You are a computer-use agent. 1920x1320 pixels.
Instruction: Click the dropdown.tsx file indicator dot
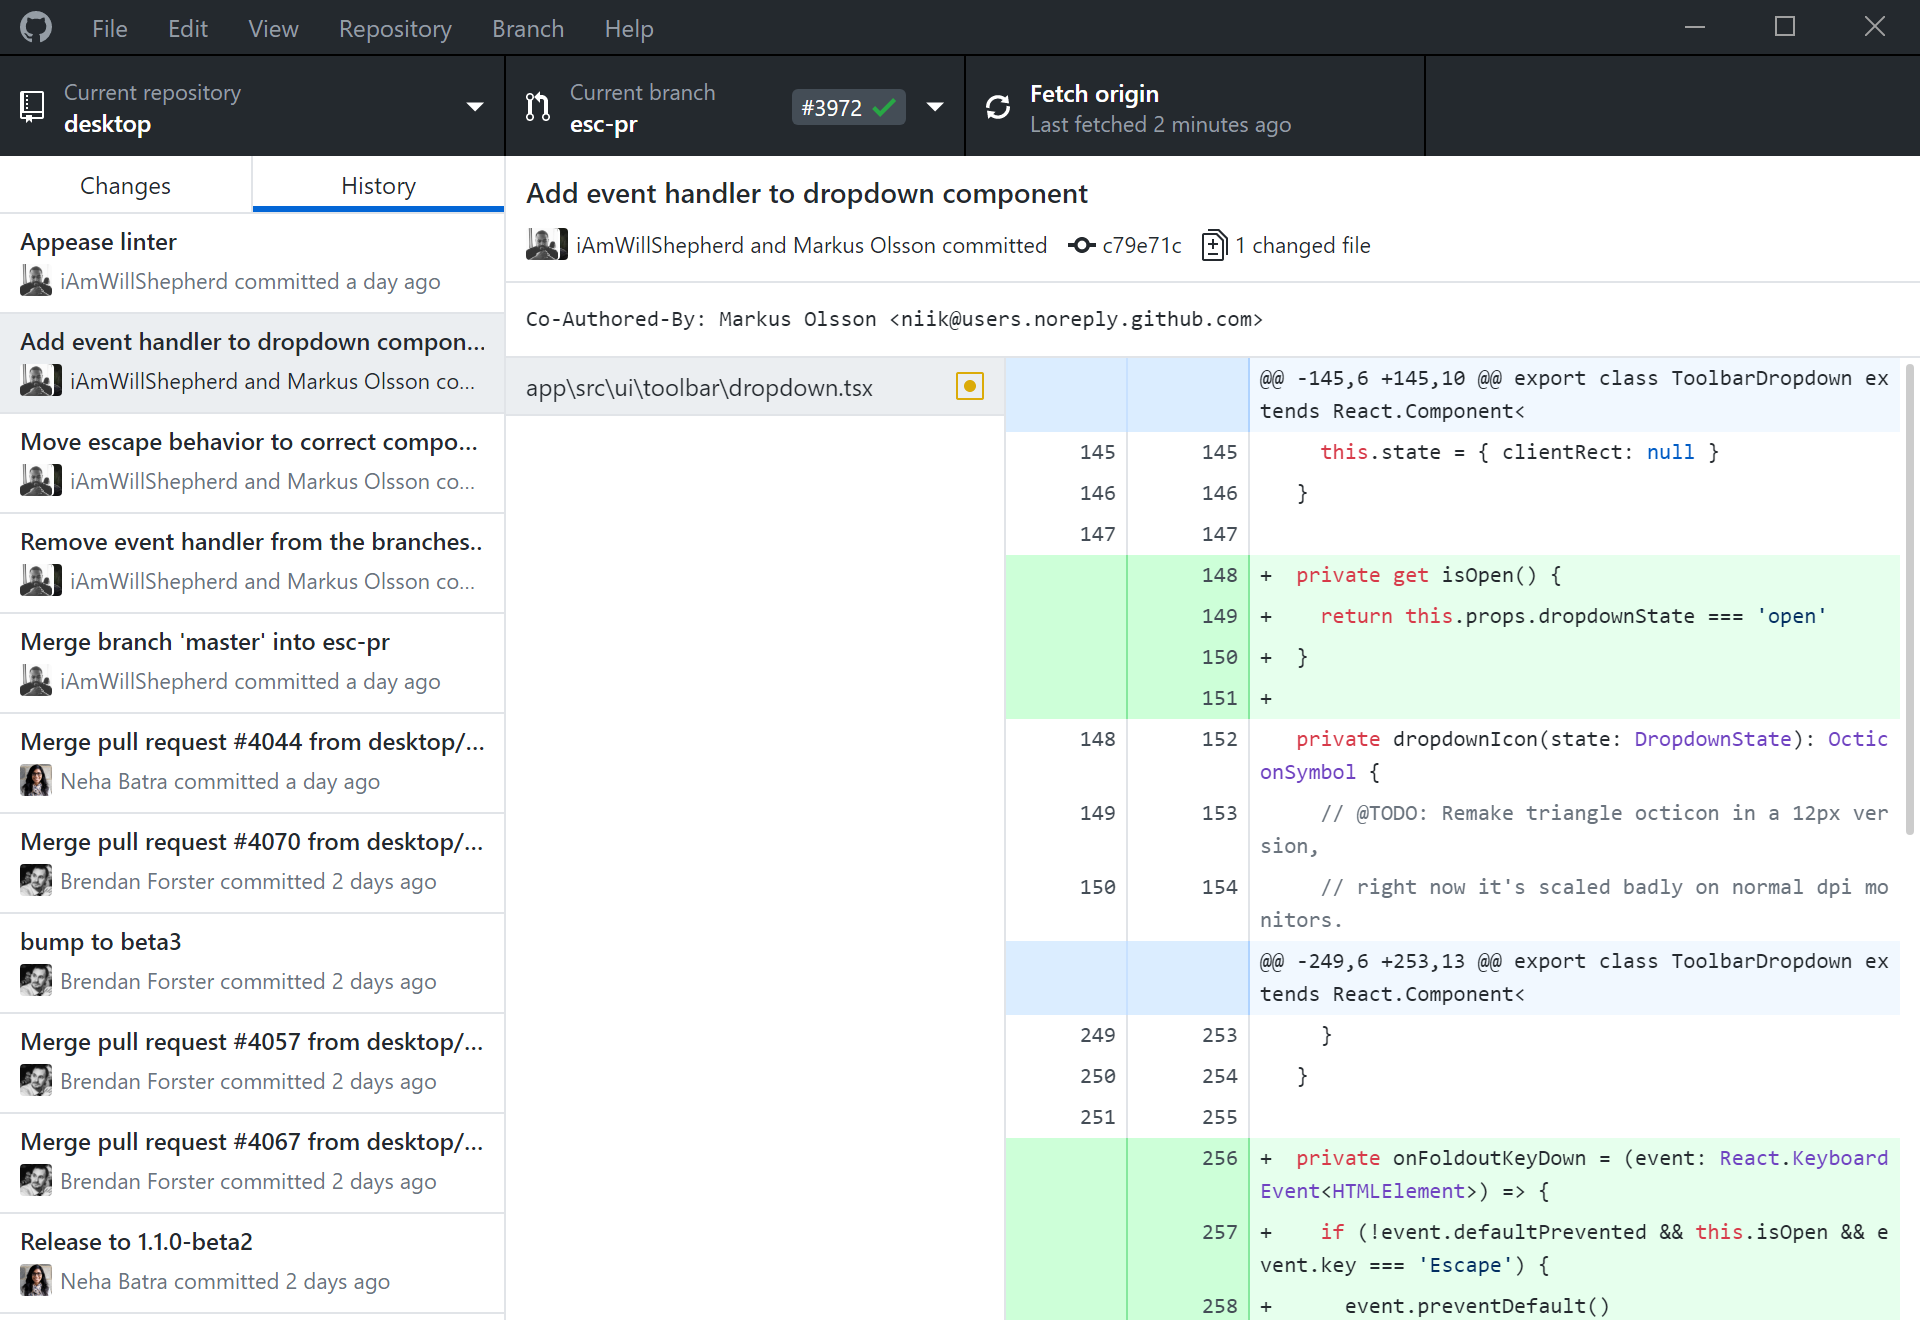tap(970, 385)
